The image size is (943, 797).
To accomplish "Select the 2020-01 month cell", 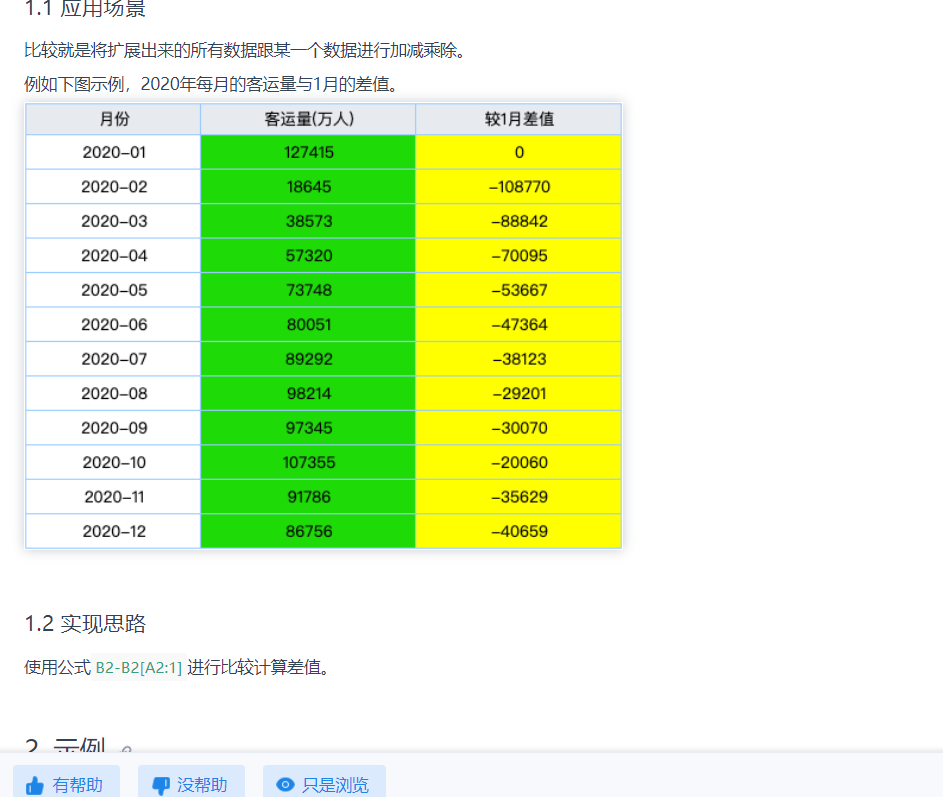I will (114, 152).
